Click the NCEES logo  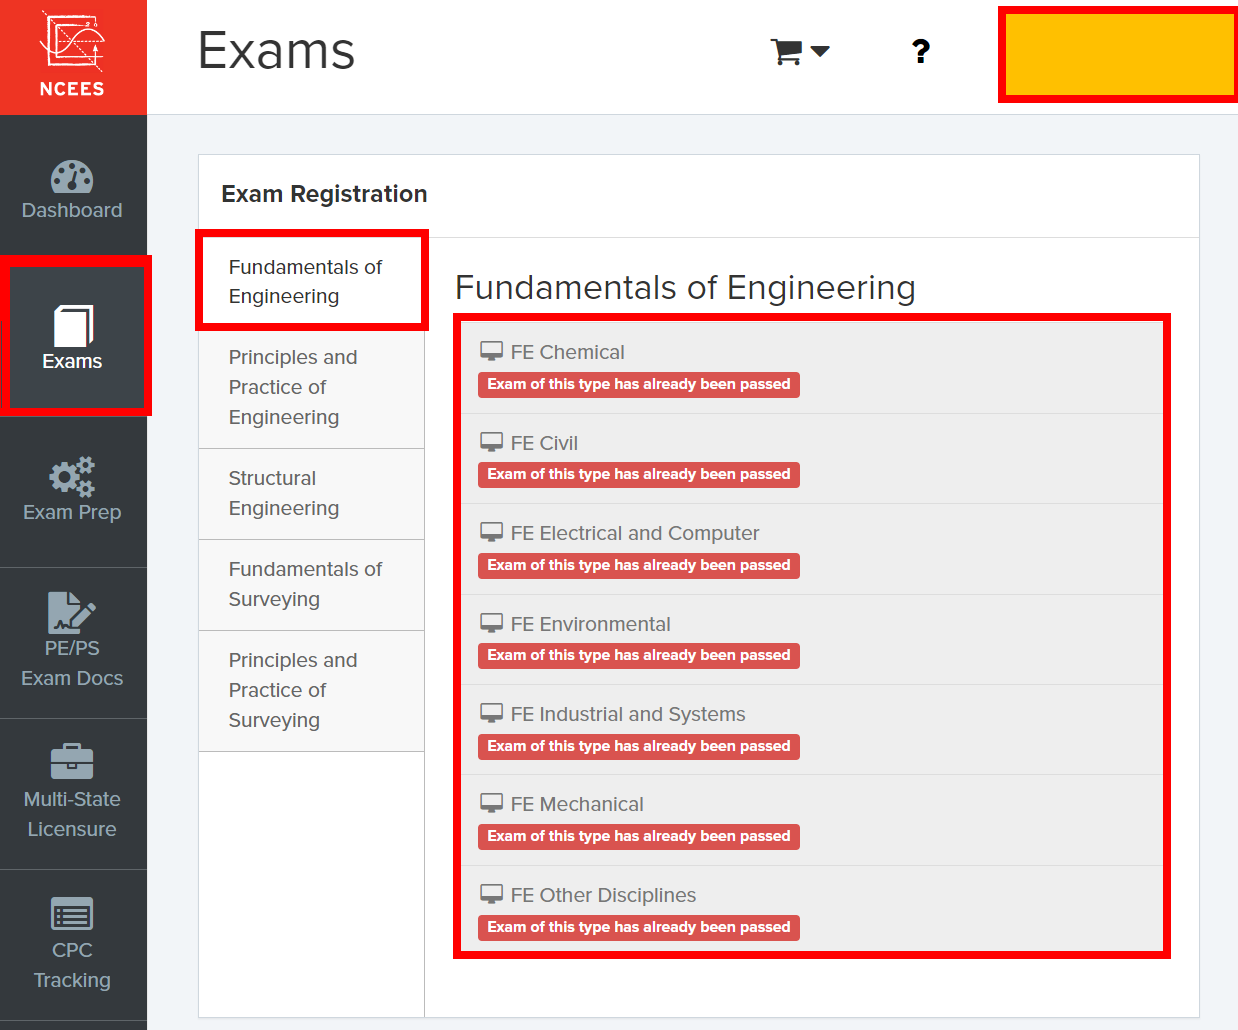[x=72, y=56]
